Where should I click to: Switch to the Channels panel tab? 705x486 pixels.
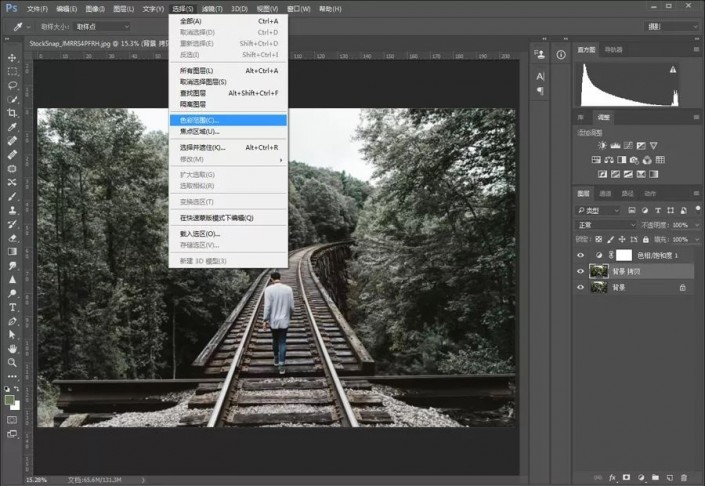coord(606,193)
